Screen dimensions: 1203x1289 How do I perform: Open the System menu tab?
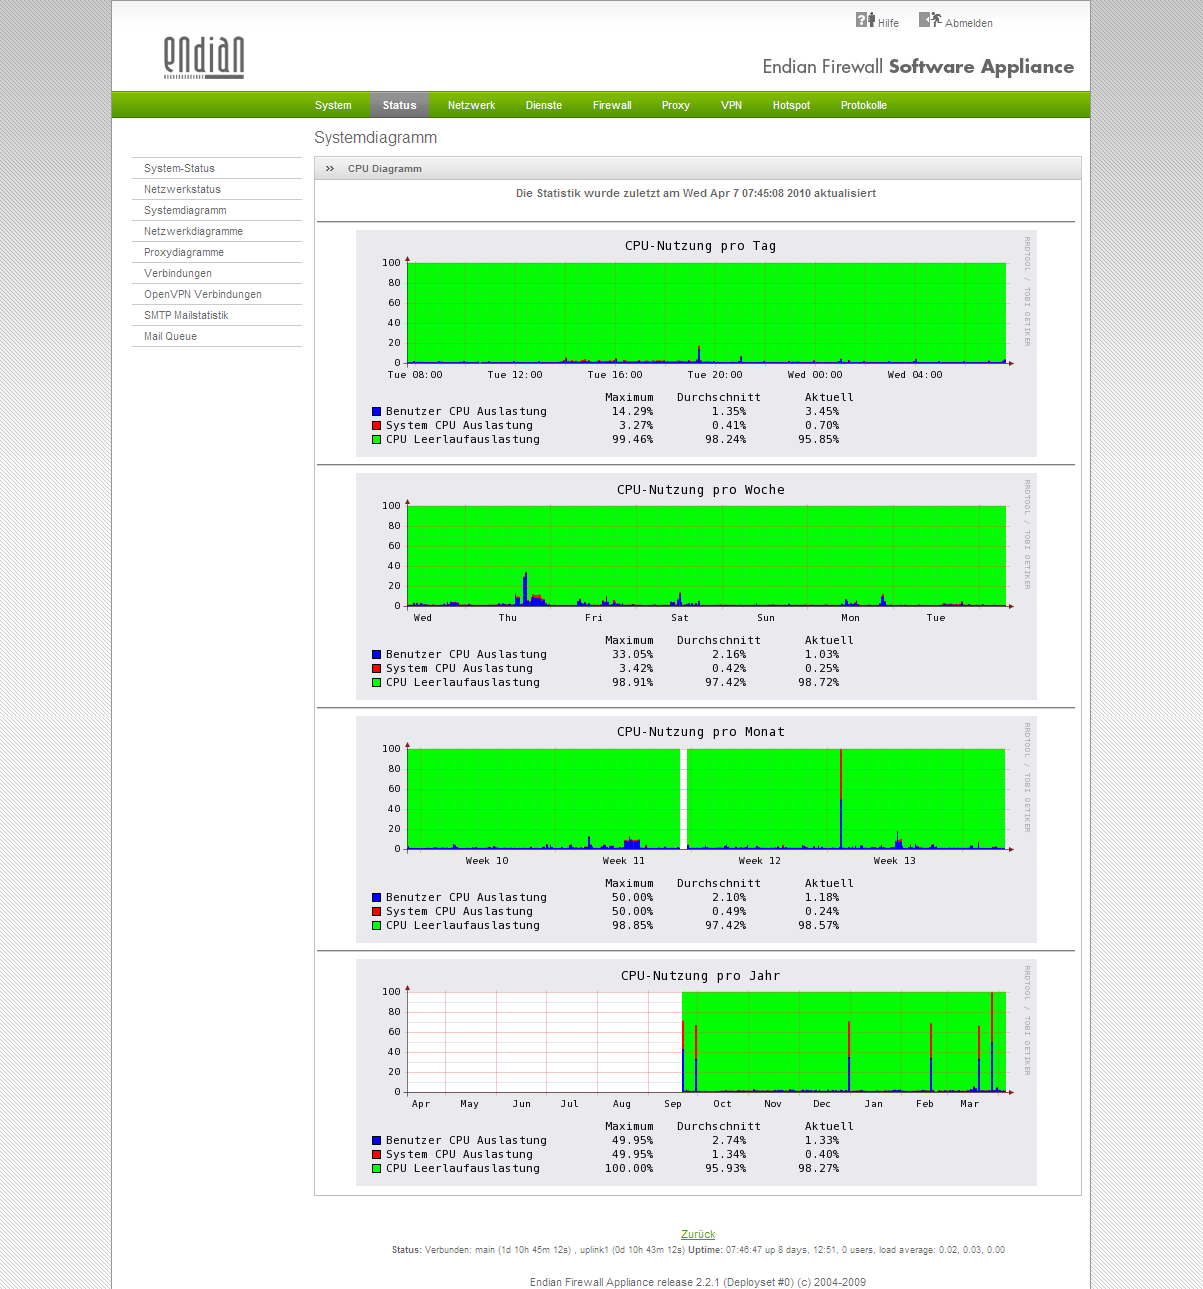tap(333, 105)
